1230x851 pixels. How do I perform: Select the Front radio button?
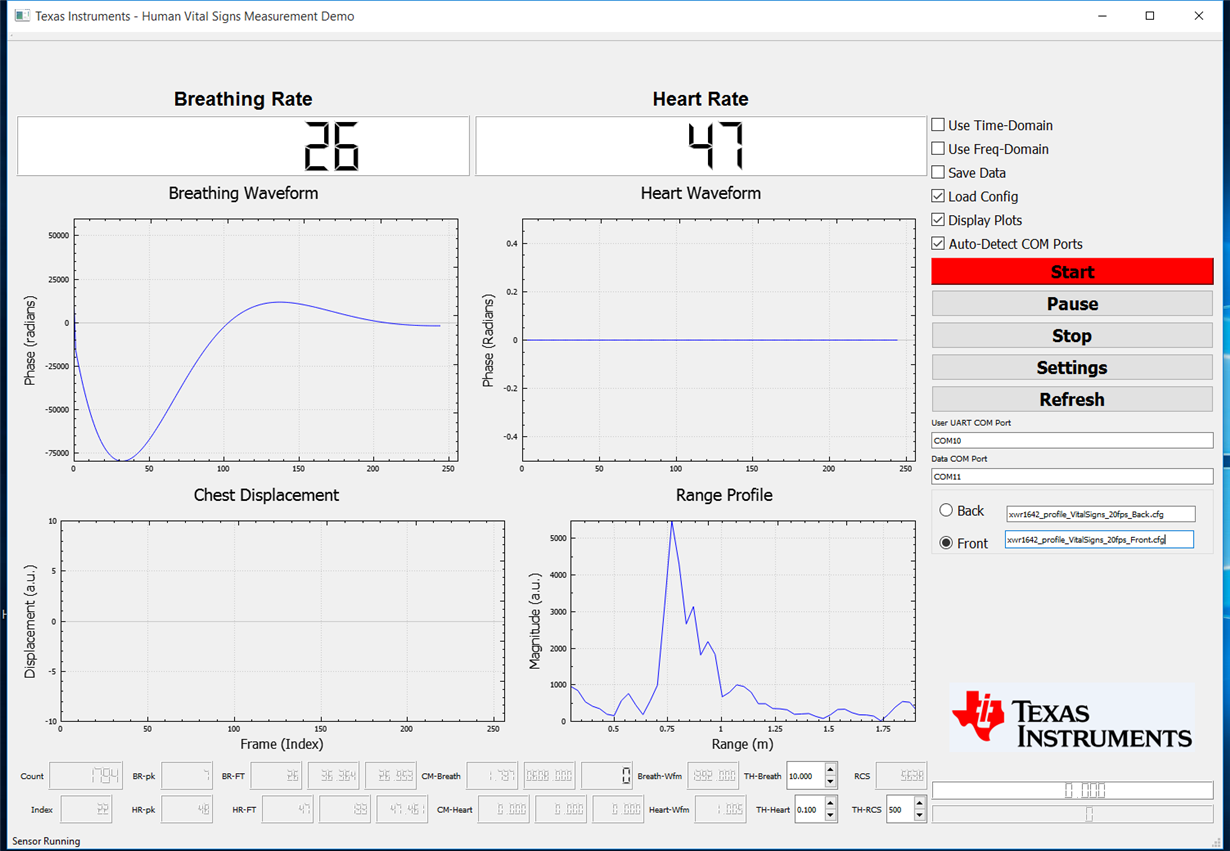pos(946,543)
